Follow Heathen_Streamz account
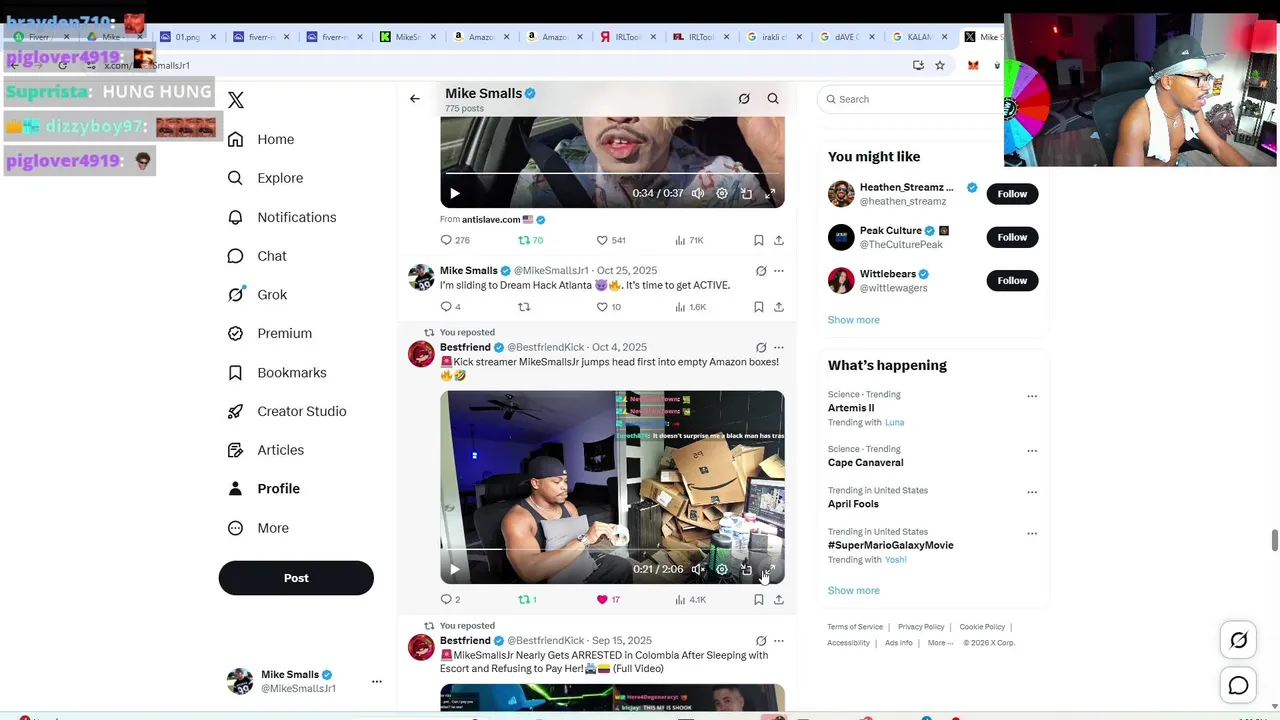Viewport: 1280px width, 720px height. pyautogui.click(x=1012, y=194)
